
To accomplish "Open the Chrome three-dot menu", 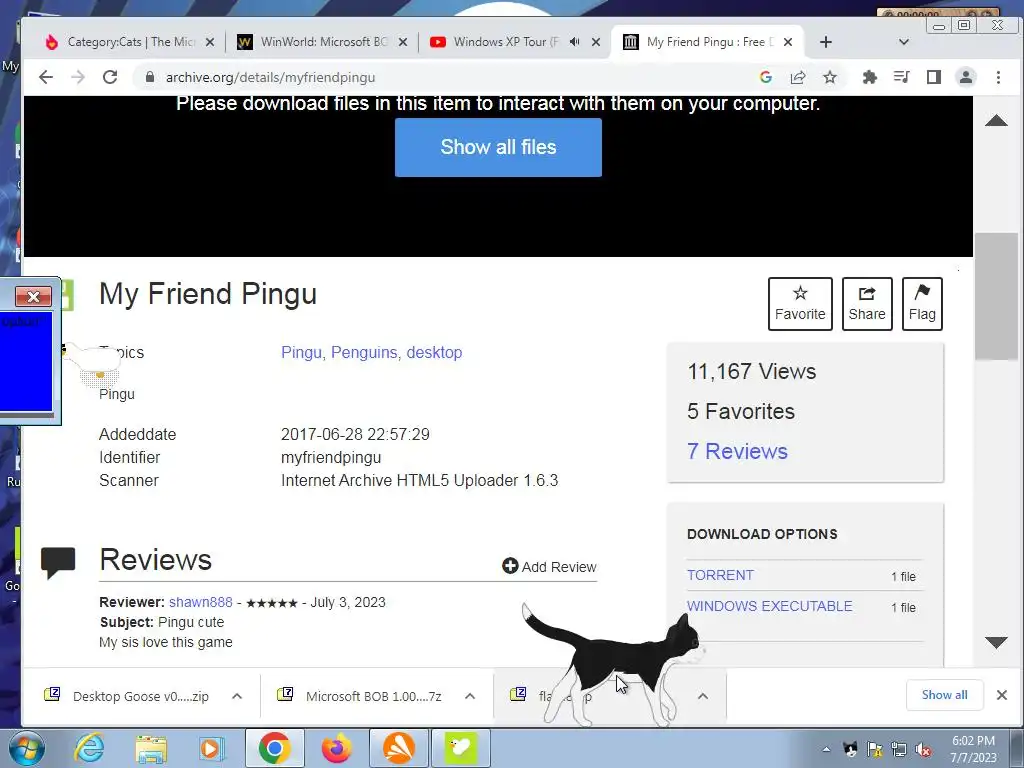I will 999,77.
